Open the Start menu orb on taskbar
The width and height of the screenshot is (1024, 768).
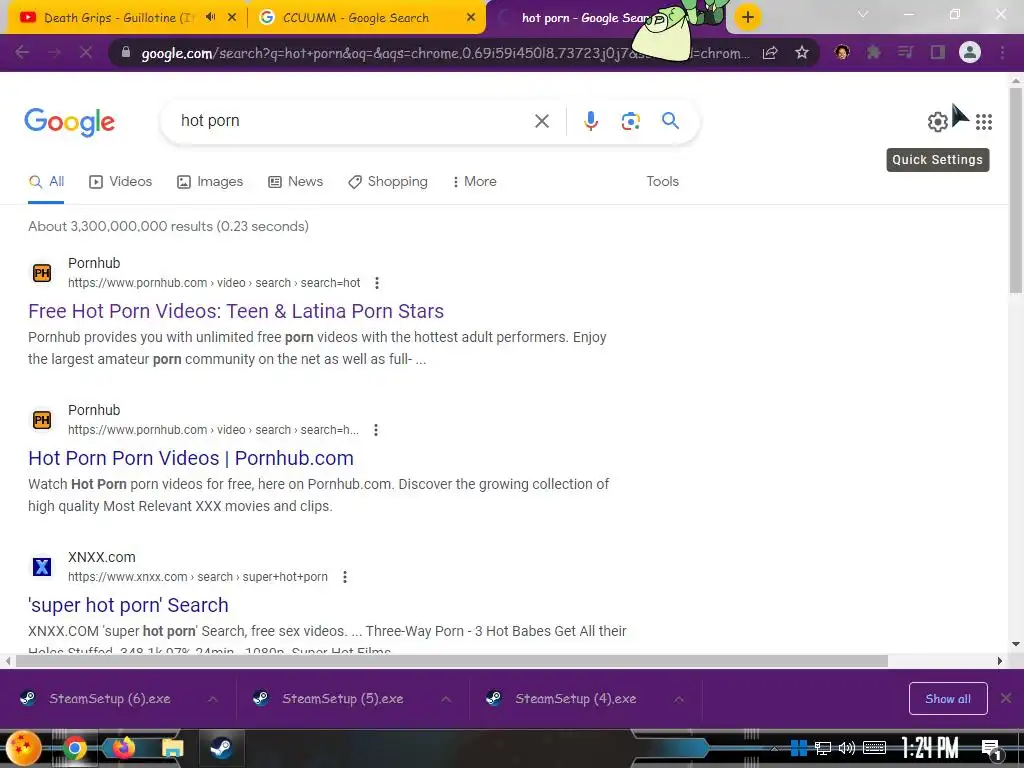coord(24,748)
